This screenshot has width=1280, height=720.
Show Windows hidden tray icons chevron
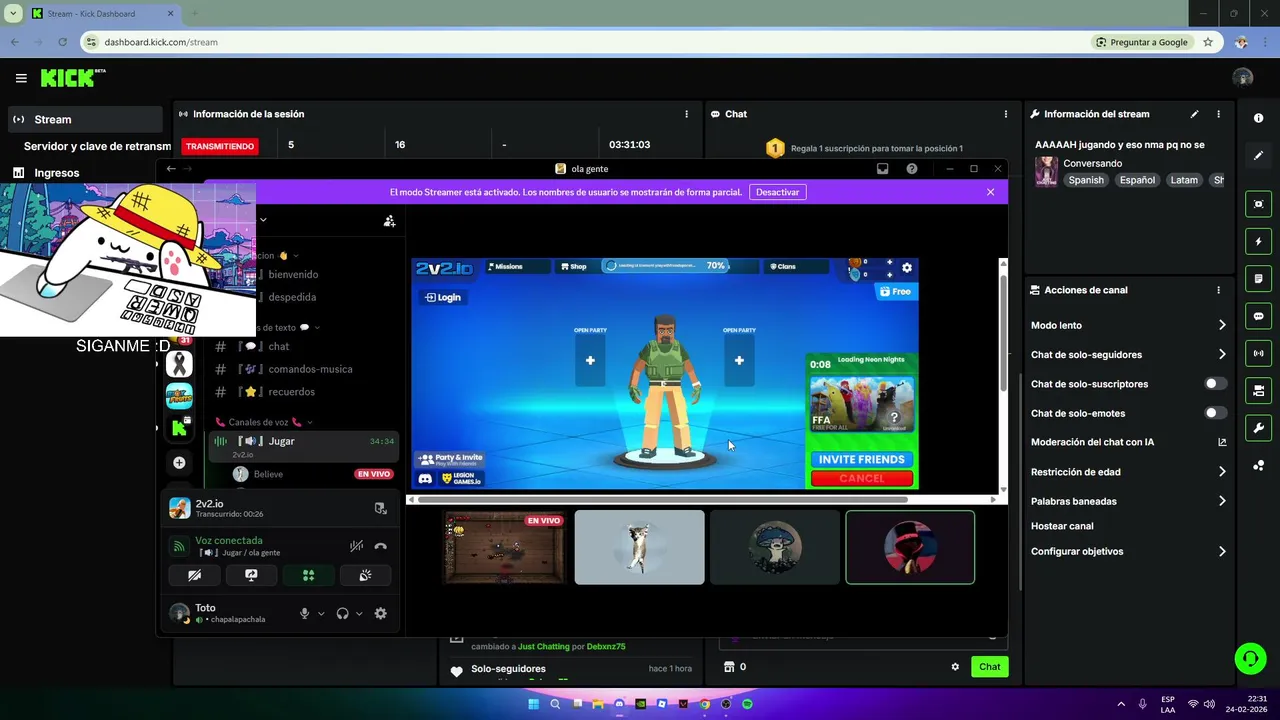(x=1120, y=704)
